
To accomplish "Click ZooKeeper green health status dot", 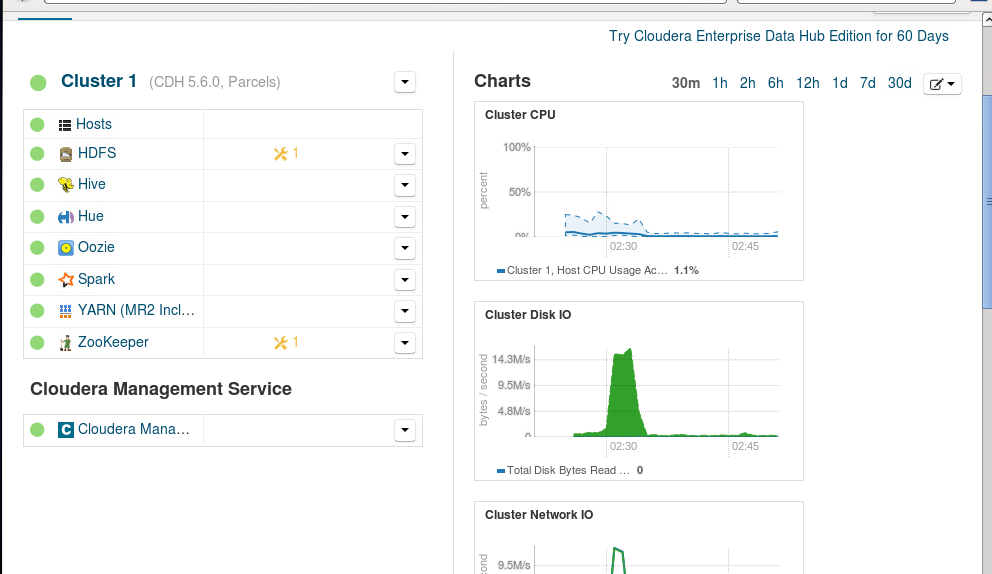I will tap(37, 342).
